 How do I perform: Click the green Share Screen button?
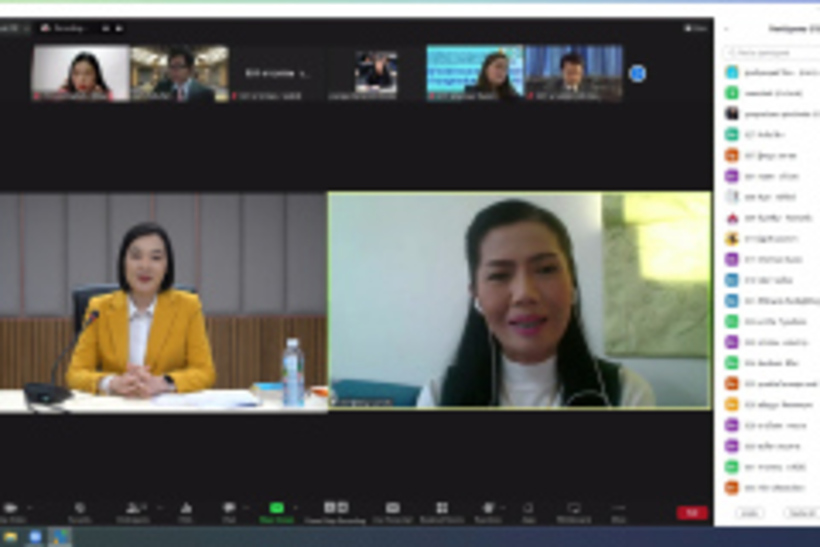click(x=276, y=512)
